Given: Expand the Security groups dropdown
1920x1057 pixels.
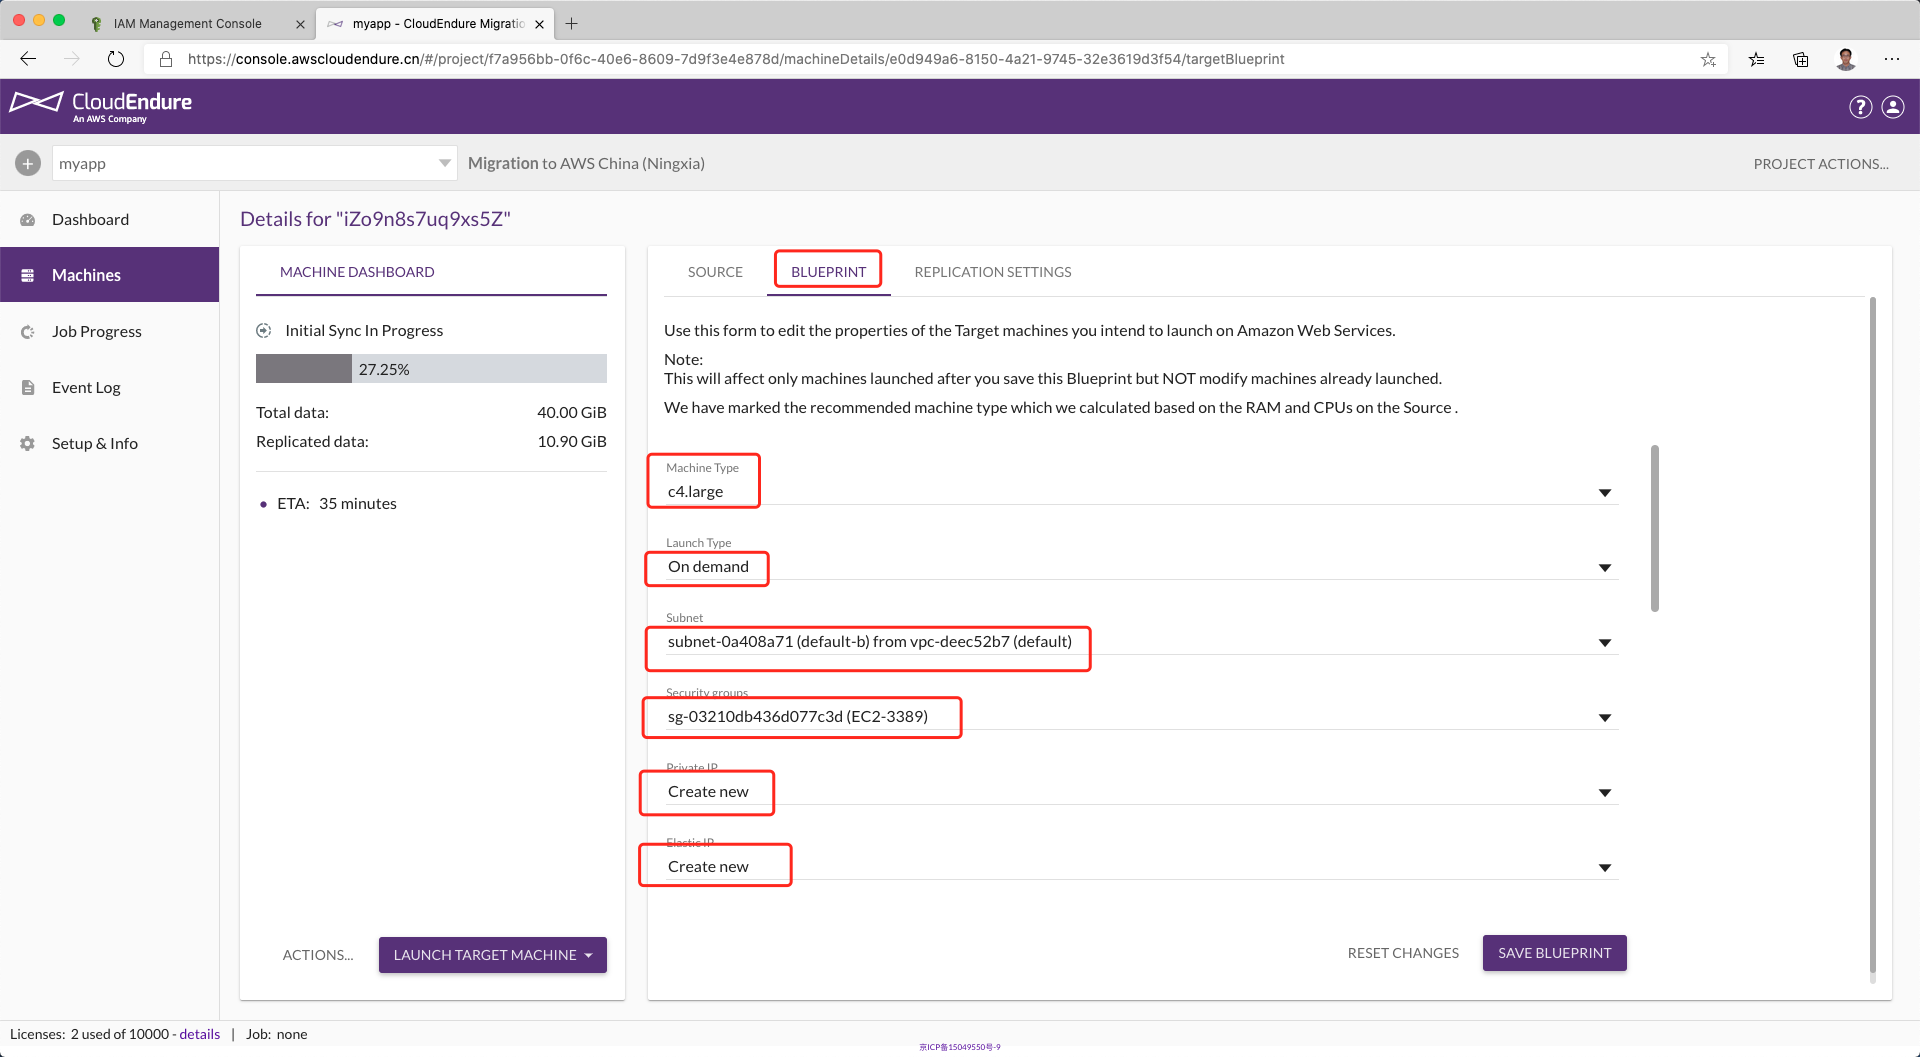Looking at the screenshot, I should [1604, 717].
